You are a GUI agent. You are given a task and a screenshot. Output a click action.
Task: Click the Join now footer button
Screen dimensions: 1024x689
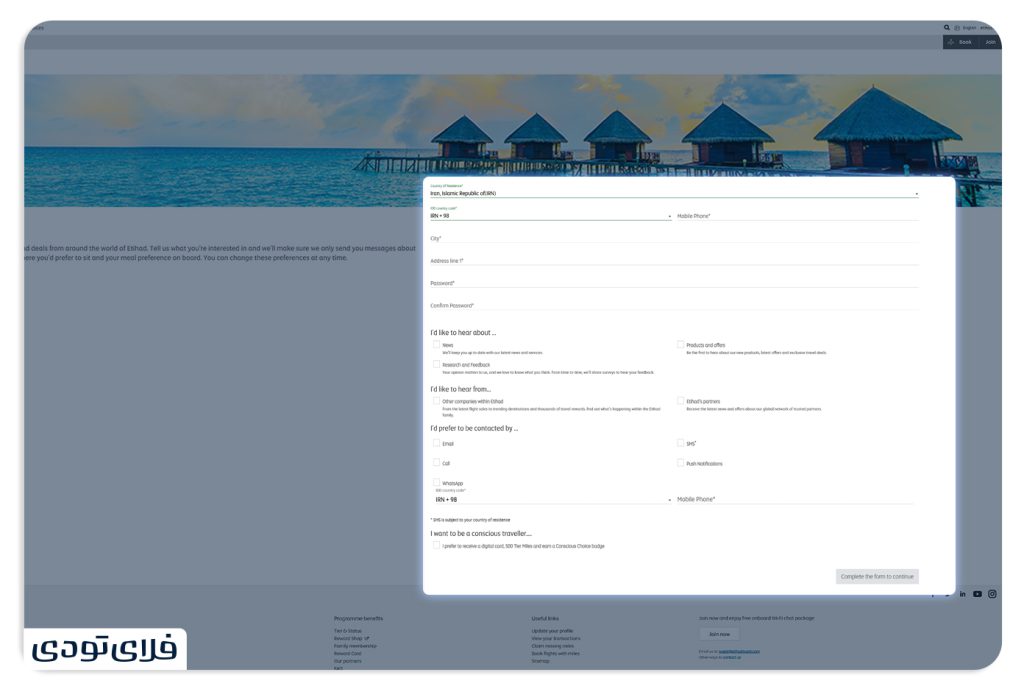pyautogui.click(x=719, y=634)
